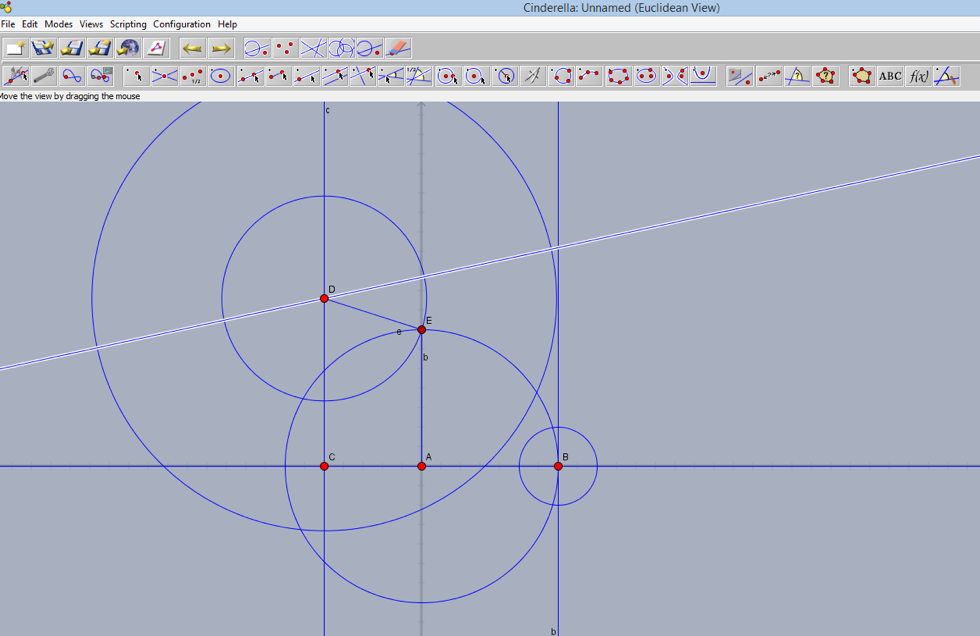Click the Undo left arrow button
980x636 pixels.
(192, 48)
